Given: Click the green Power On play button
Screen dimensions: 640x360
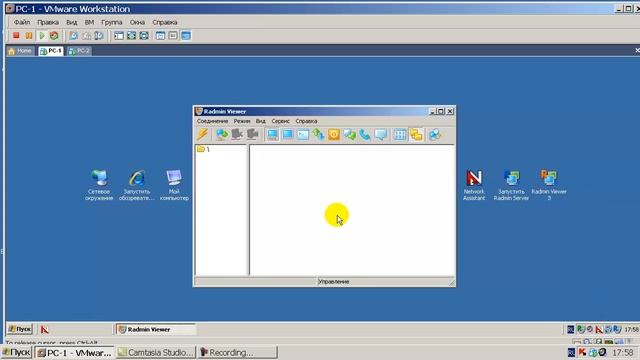Looking at the screenshot, I should [x=41, y=36].
